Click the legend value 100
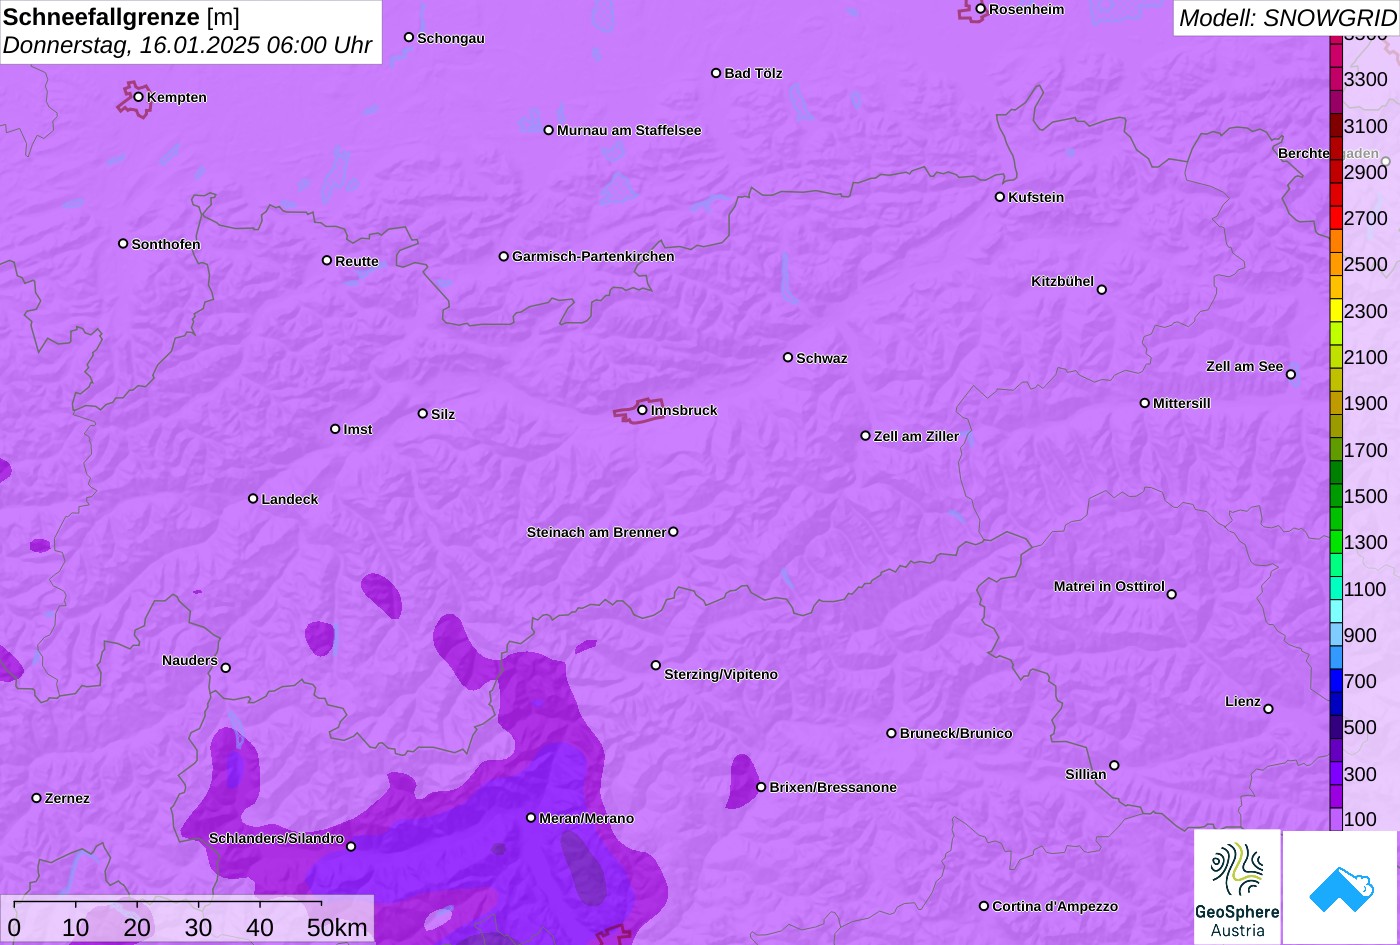 (x=1360, y=820)
